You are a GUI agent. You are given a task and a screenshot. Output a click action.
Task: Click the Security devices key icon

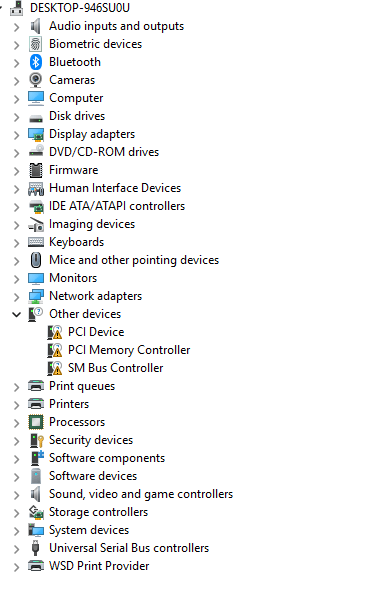[37, 440]
